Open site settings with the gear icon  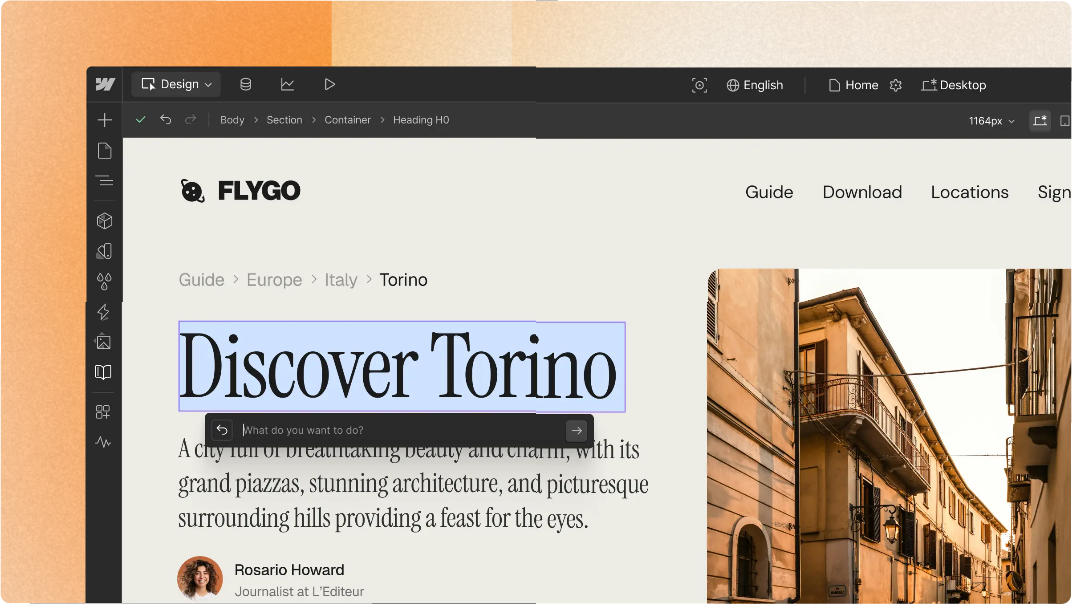pos(896,85)
